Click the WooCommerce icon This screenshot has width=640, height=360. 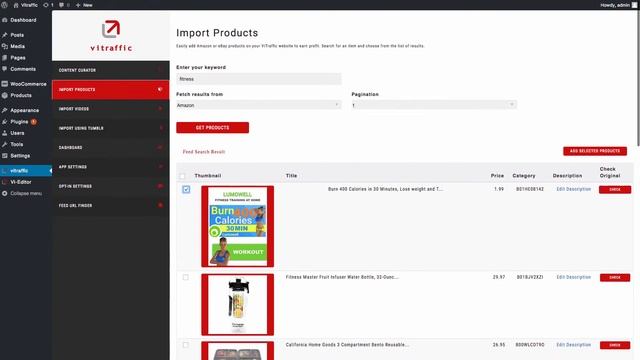pyautogui.click(x=5, y=84)
